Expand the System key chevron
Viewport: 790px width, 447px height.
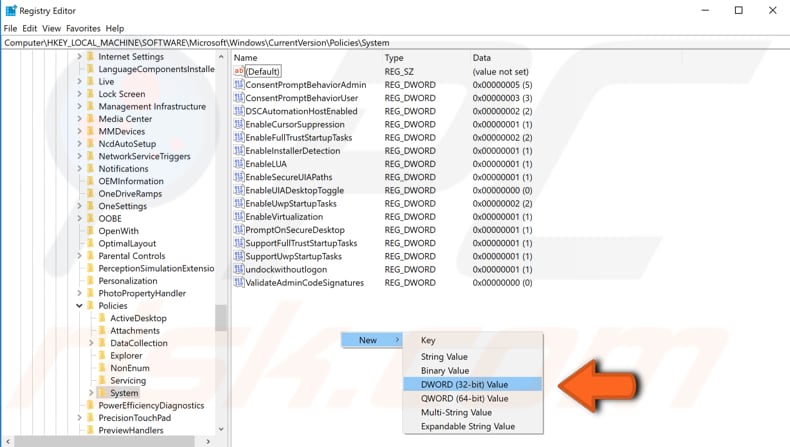click(91, 393)
